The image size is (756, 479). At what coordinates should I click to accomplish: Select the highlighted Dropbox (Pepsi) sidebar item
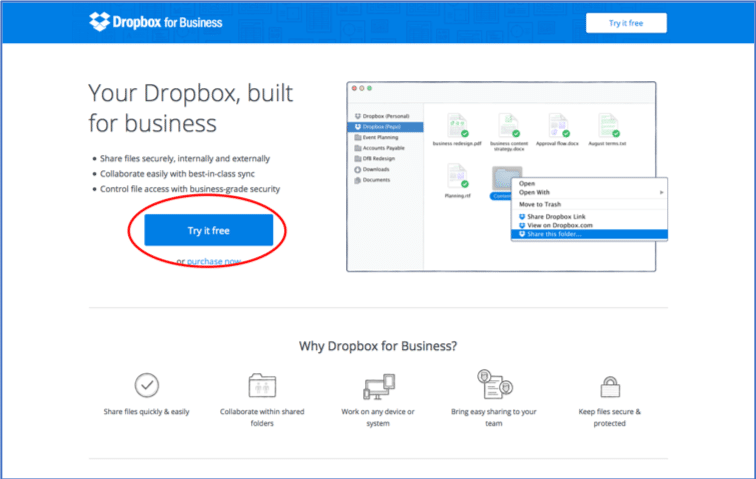(x=385, y=127)
